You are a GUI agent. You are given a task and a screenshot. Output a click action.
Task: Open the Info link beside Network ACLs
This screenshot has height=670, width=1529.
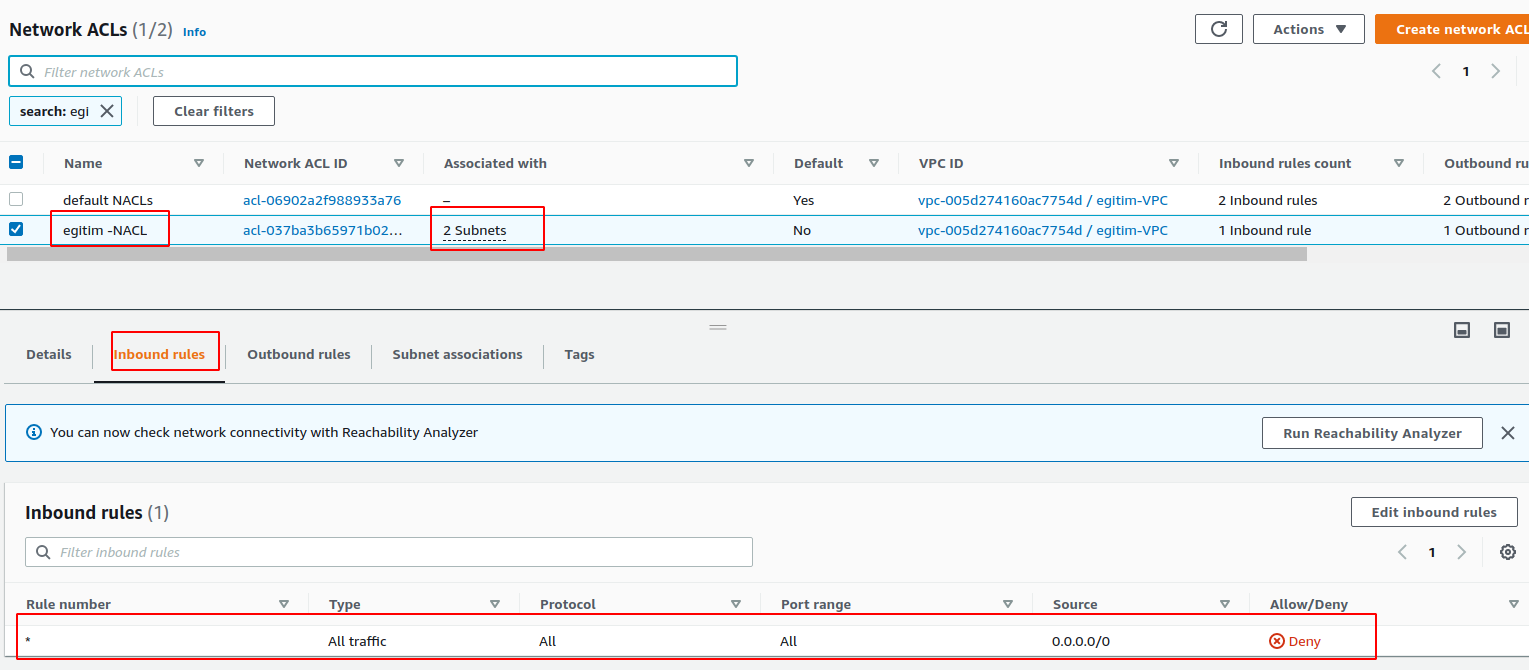[x=194, y=32]
